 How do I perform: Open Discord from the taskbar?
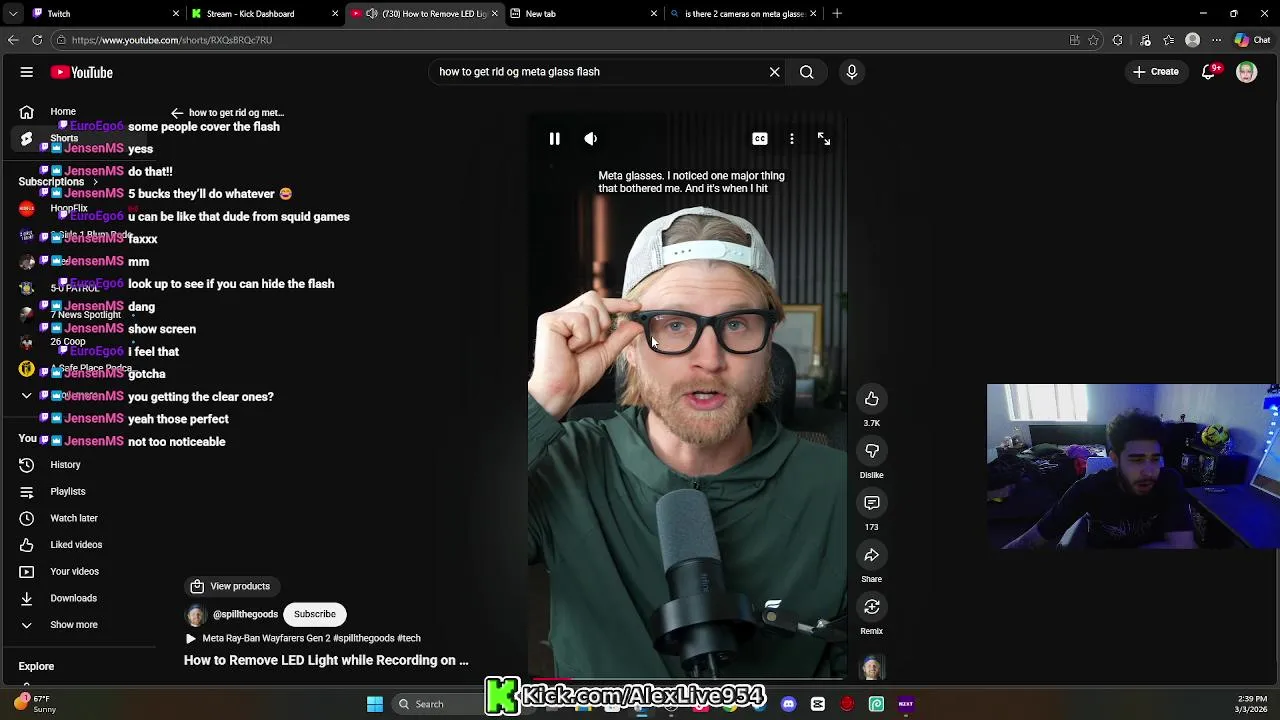789,704
